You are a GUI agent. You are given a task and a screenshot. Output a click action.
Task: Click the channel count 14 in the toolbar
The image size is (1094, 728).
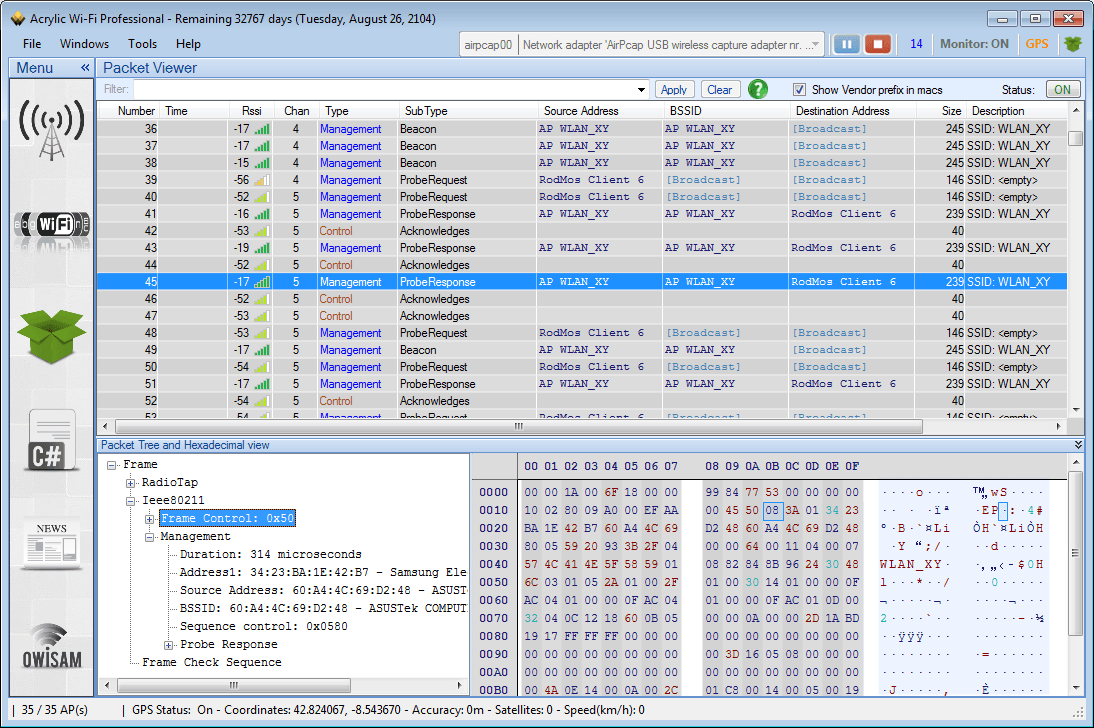tap(916, 44)
